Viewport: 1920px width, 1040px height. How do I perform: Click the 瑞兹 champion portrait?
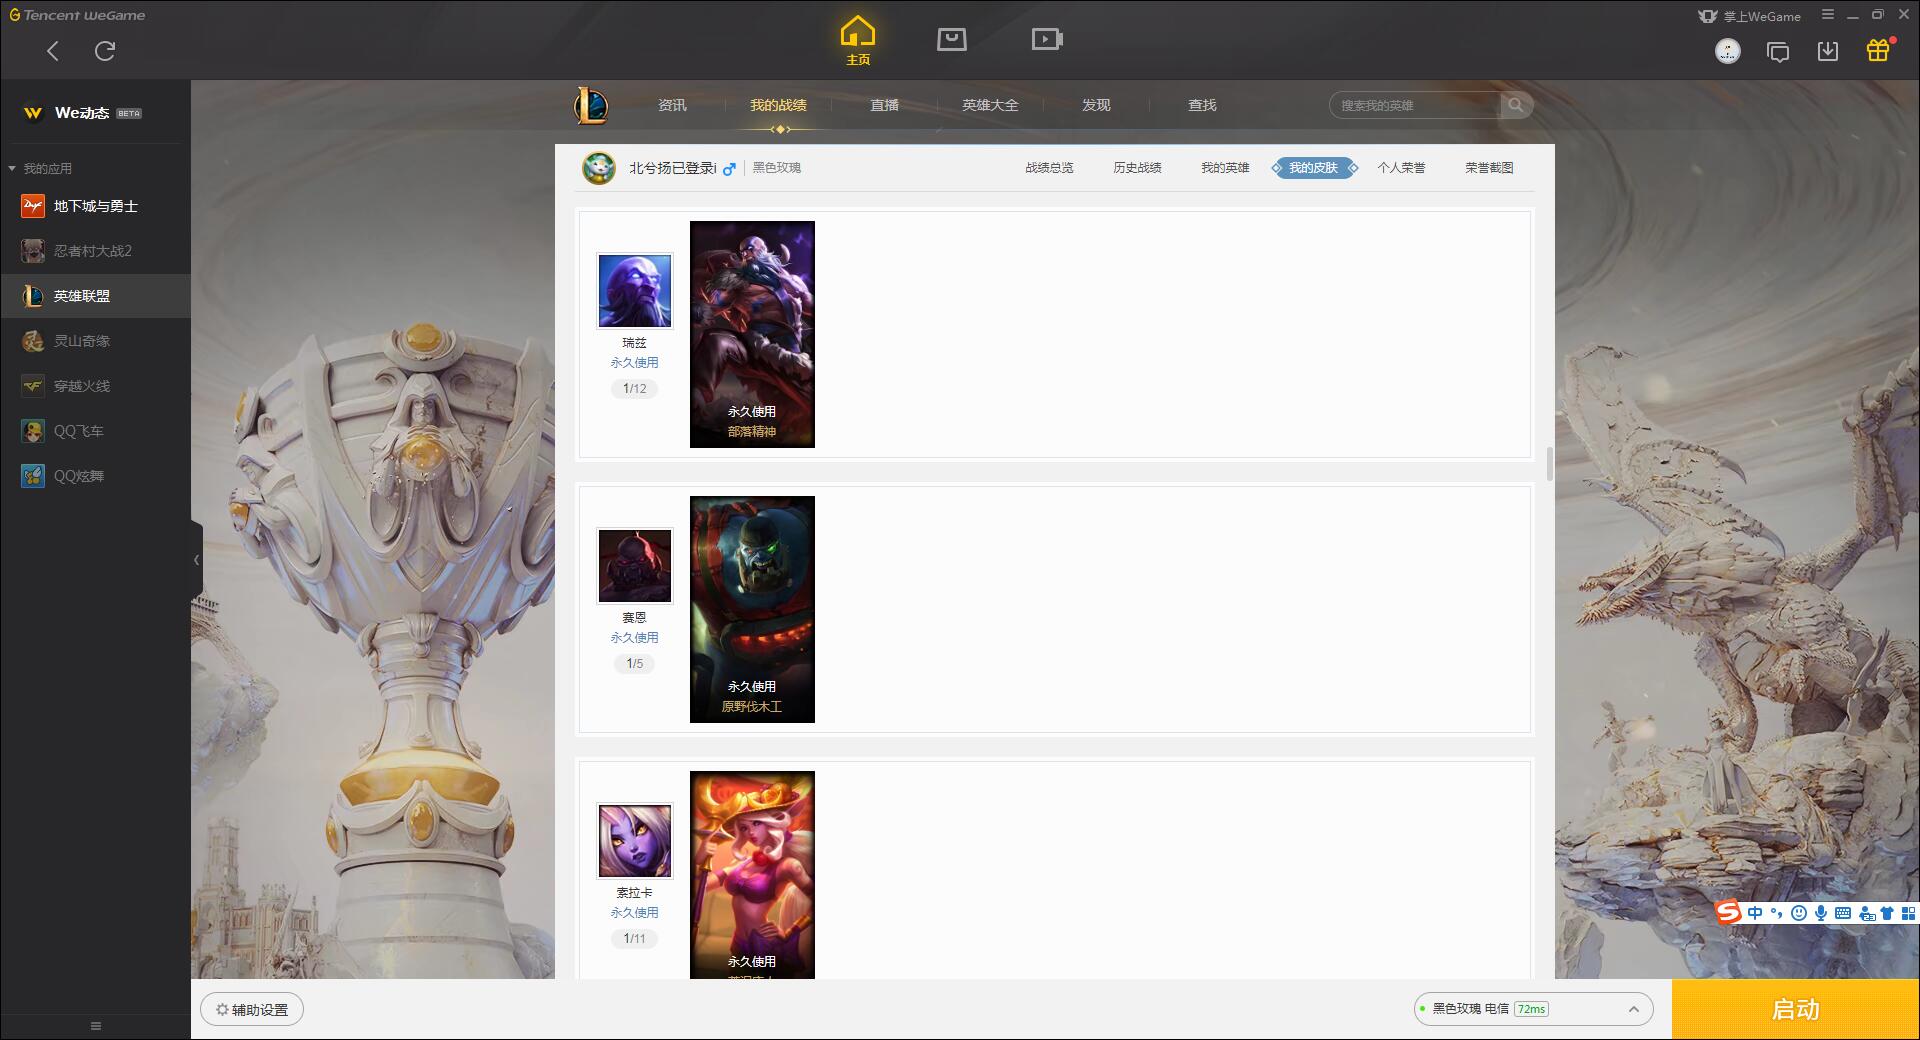click(635, 291)
